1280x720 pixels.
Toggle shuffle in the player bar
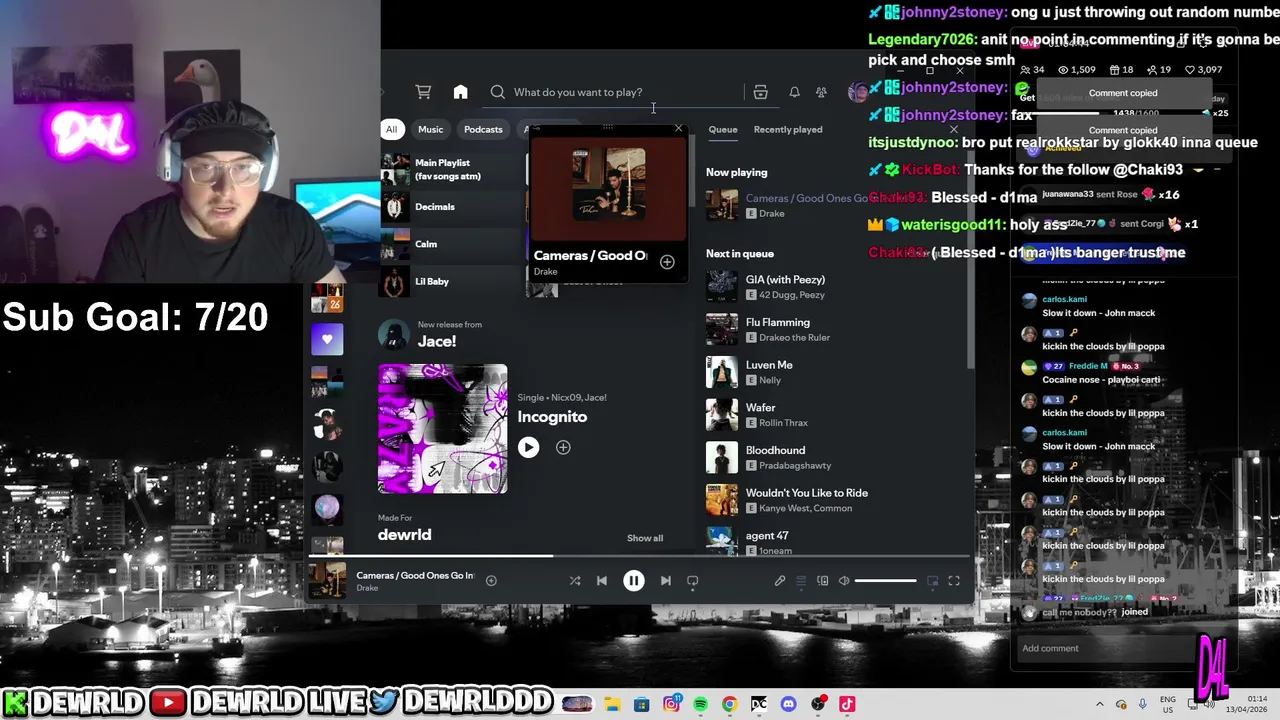[575, 580]
